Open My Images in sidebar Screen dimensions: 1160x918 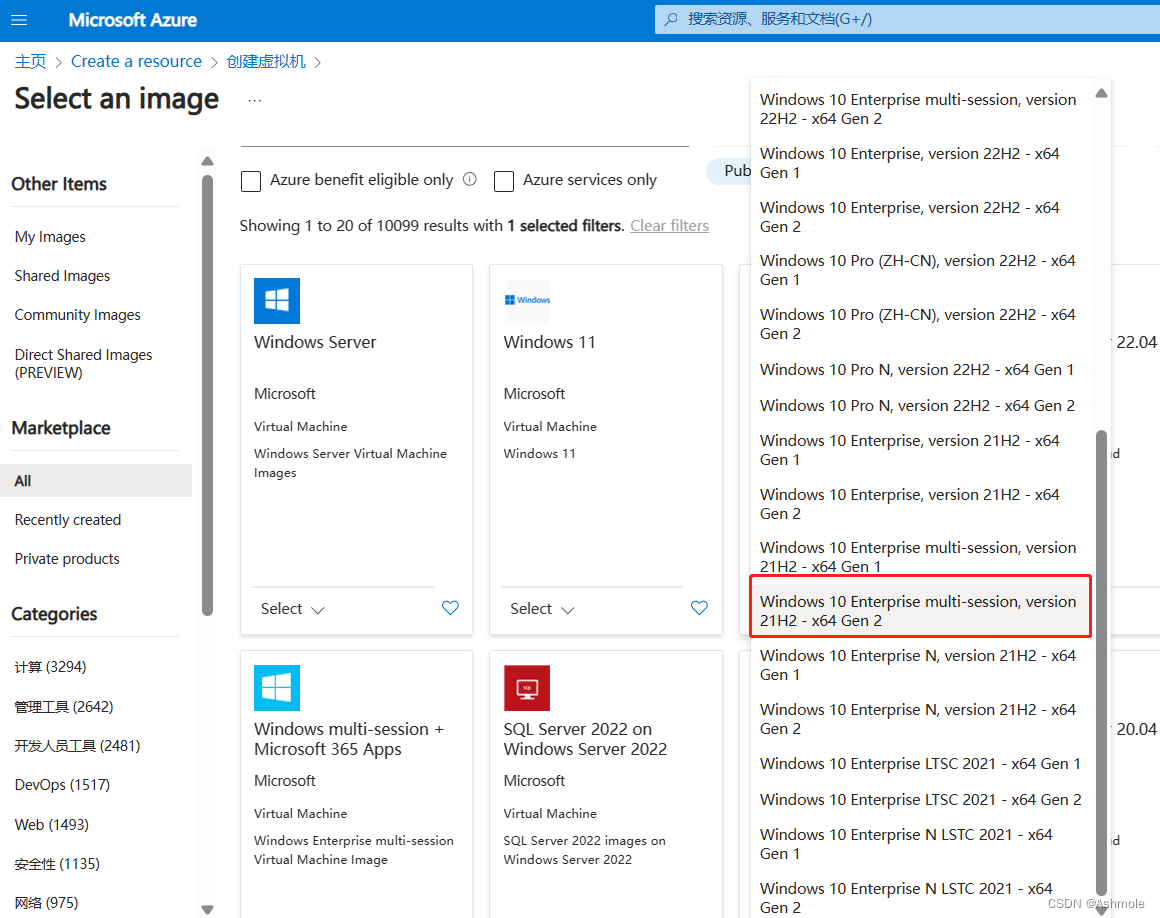(x=50, y=237)
